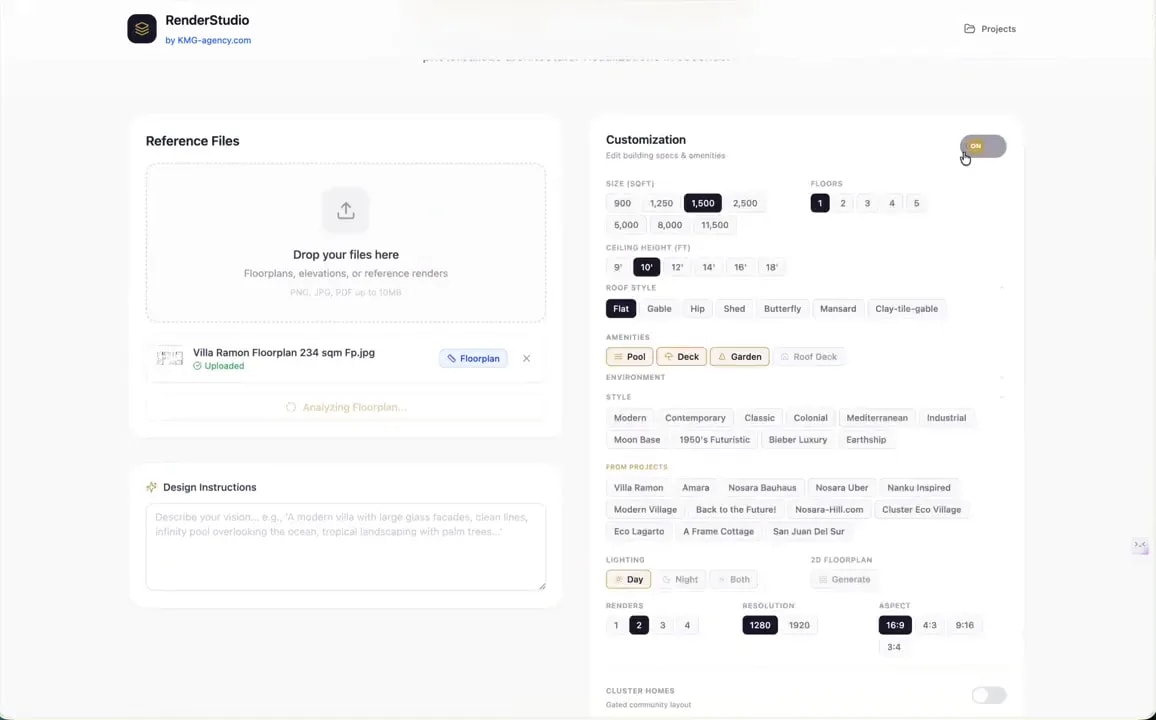Open the Villa Ramon floorplan thumbnail
The height and width of the screenshot is (720, 1156).
click(x=170, y=358)
